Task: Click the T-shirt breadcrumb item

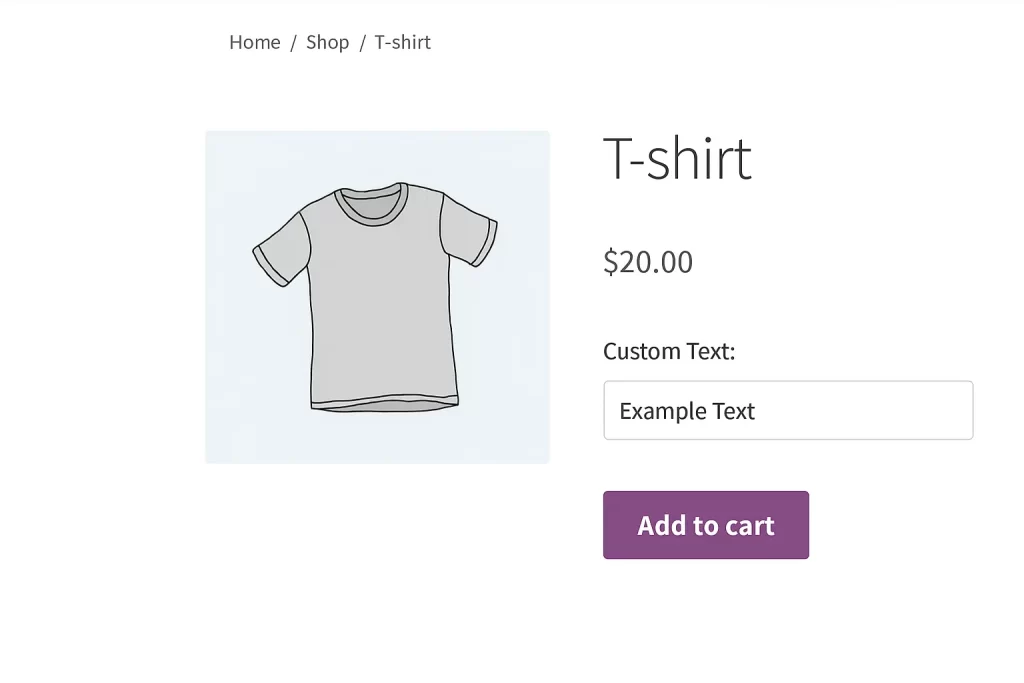Action: [402, 42]
